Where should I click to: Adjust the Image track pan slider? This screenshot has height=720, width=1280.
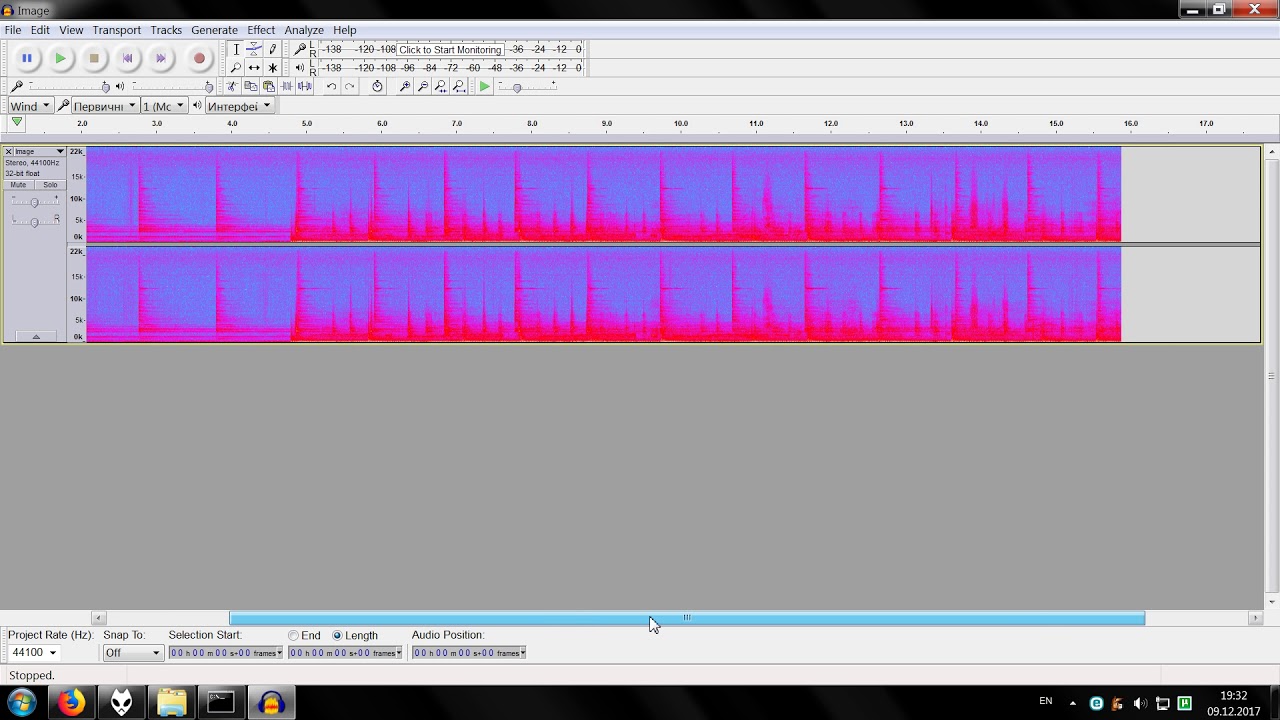coord(34,220)
